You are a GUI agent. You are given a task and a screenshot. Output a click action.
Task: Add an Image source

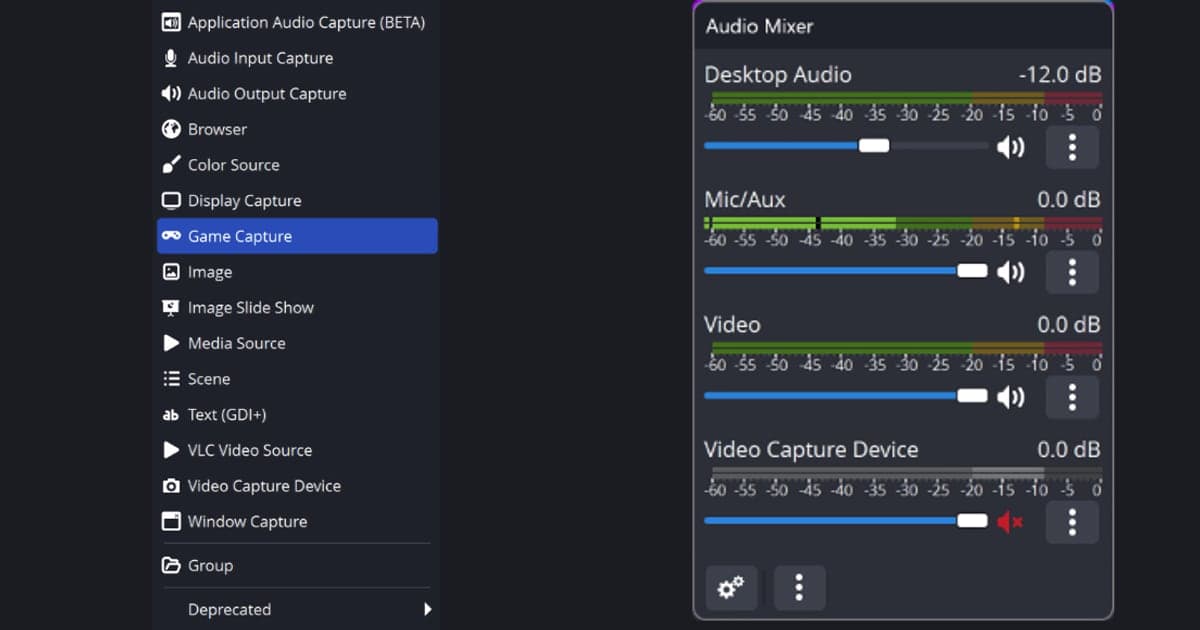(x=297, y=272)
